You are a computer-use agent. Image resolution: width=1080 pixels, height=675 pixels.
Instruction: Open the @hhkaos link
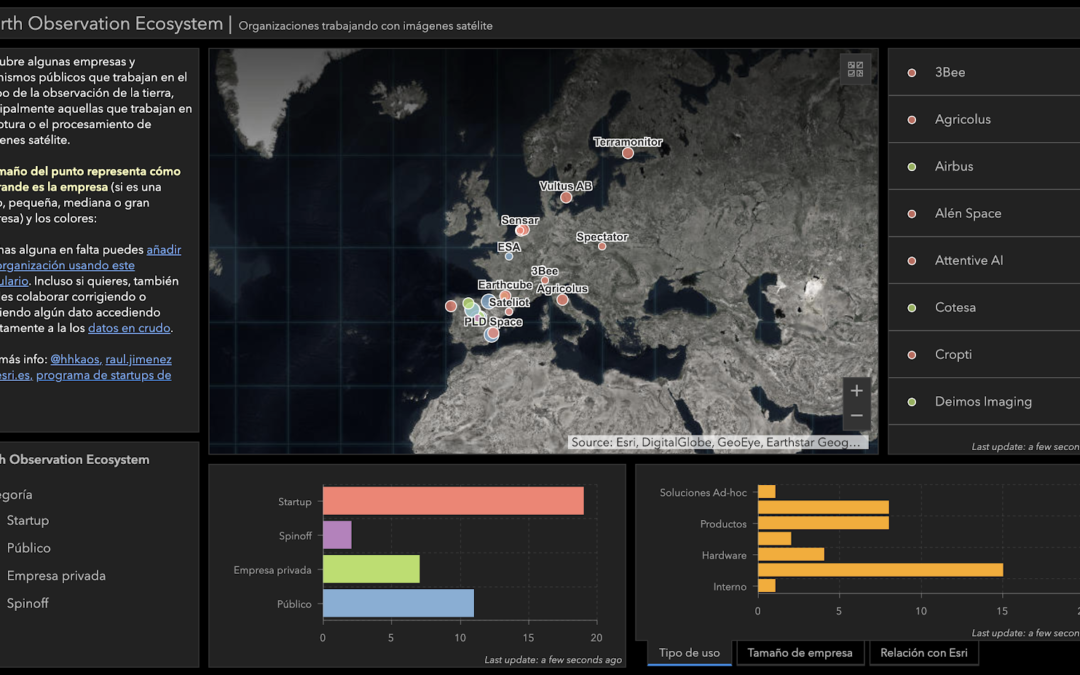pyautogui.click(x=74, y=360)
